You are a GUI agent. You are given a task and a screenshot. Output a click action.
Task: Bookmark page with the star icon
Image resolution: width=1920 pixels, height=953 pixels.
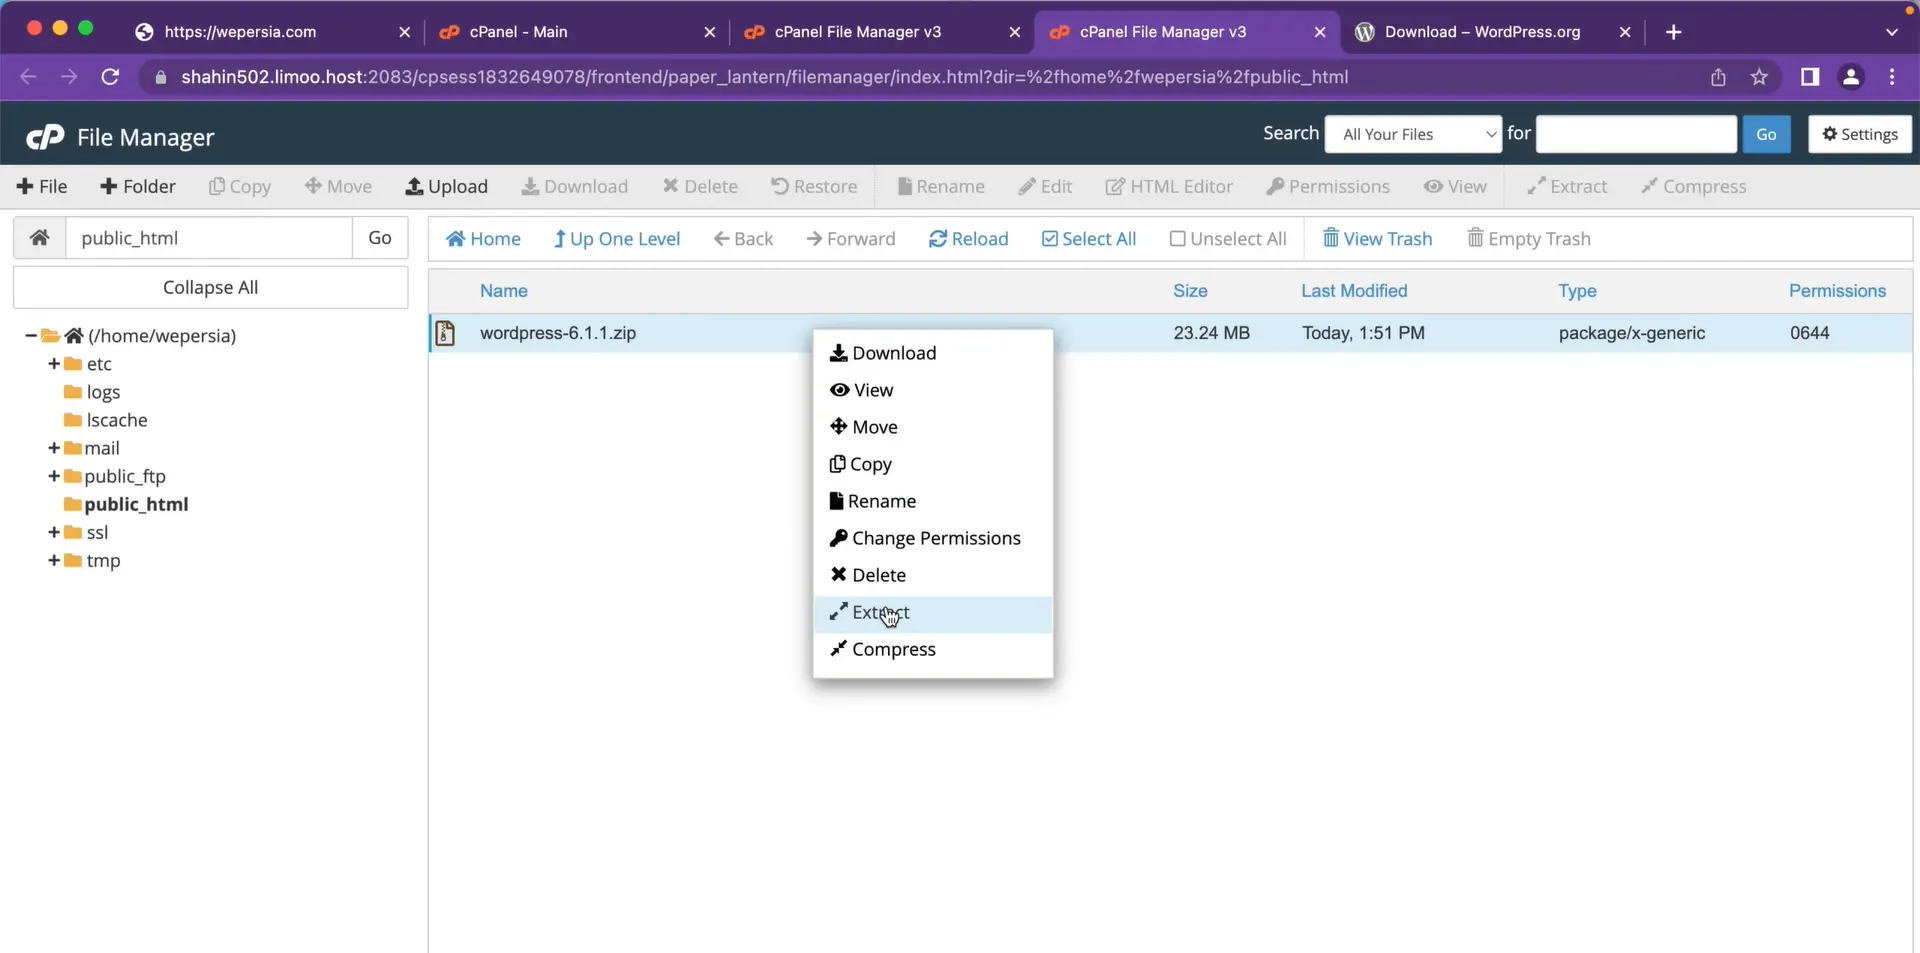coord(1759,77)
